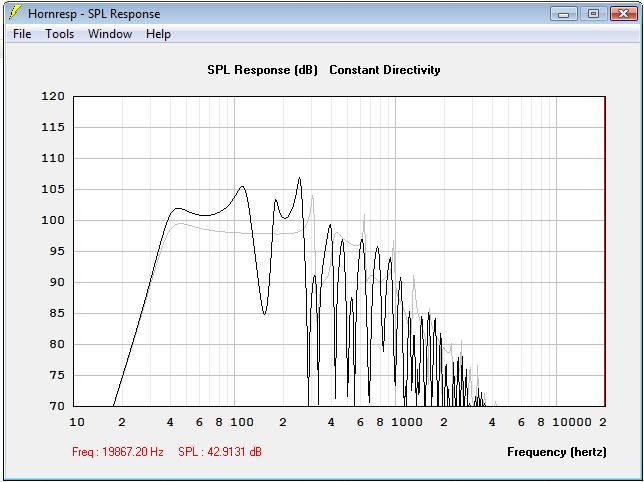Click the 105 dB axis label
644x482 pixels.
point(53,189)
